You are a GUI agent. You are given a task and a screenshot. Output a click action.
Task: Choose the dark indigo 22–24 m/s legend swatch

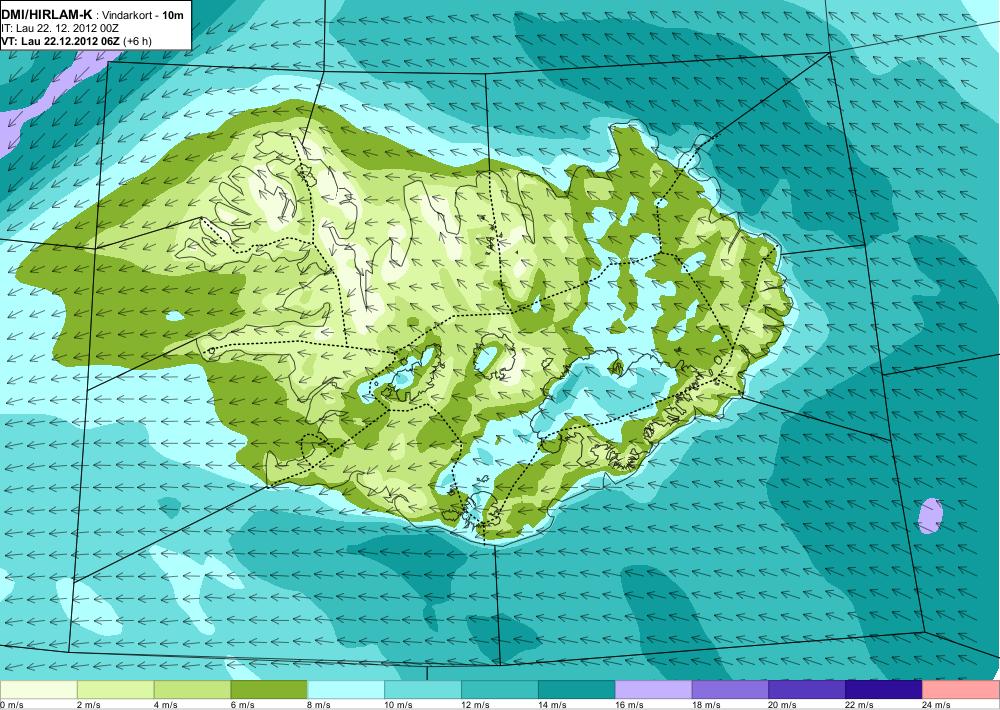(884, 690)
